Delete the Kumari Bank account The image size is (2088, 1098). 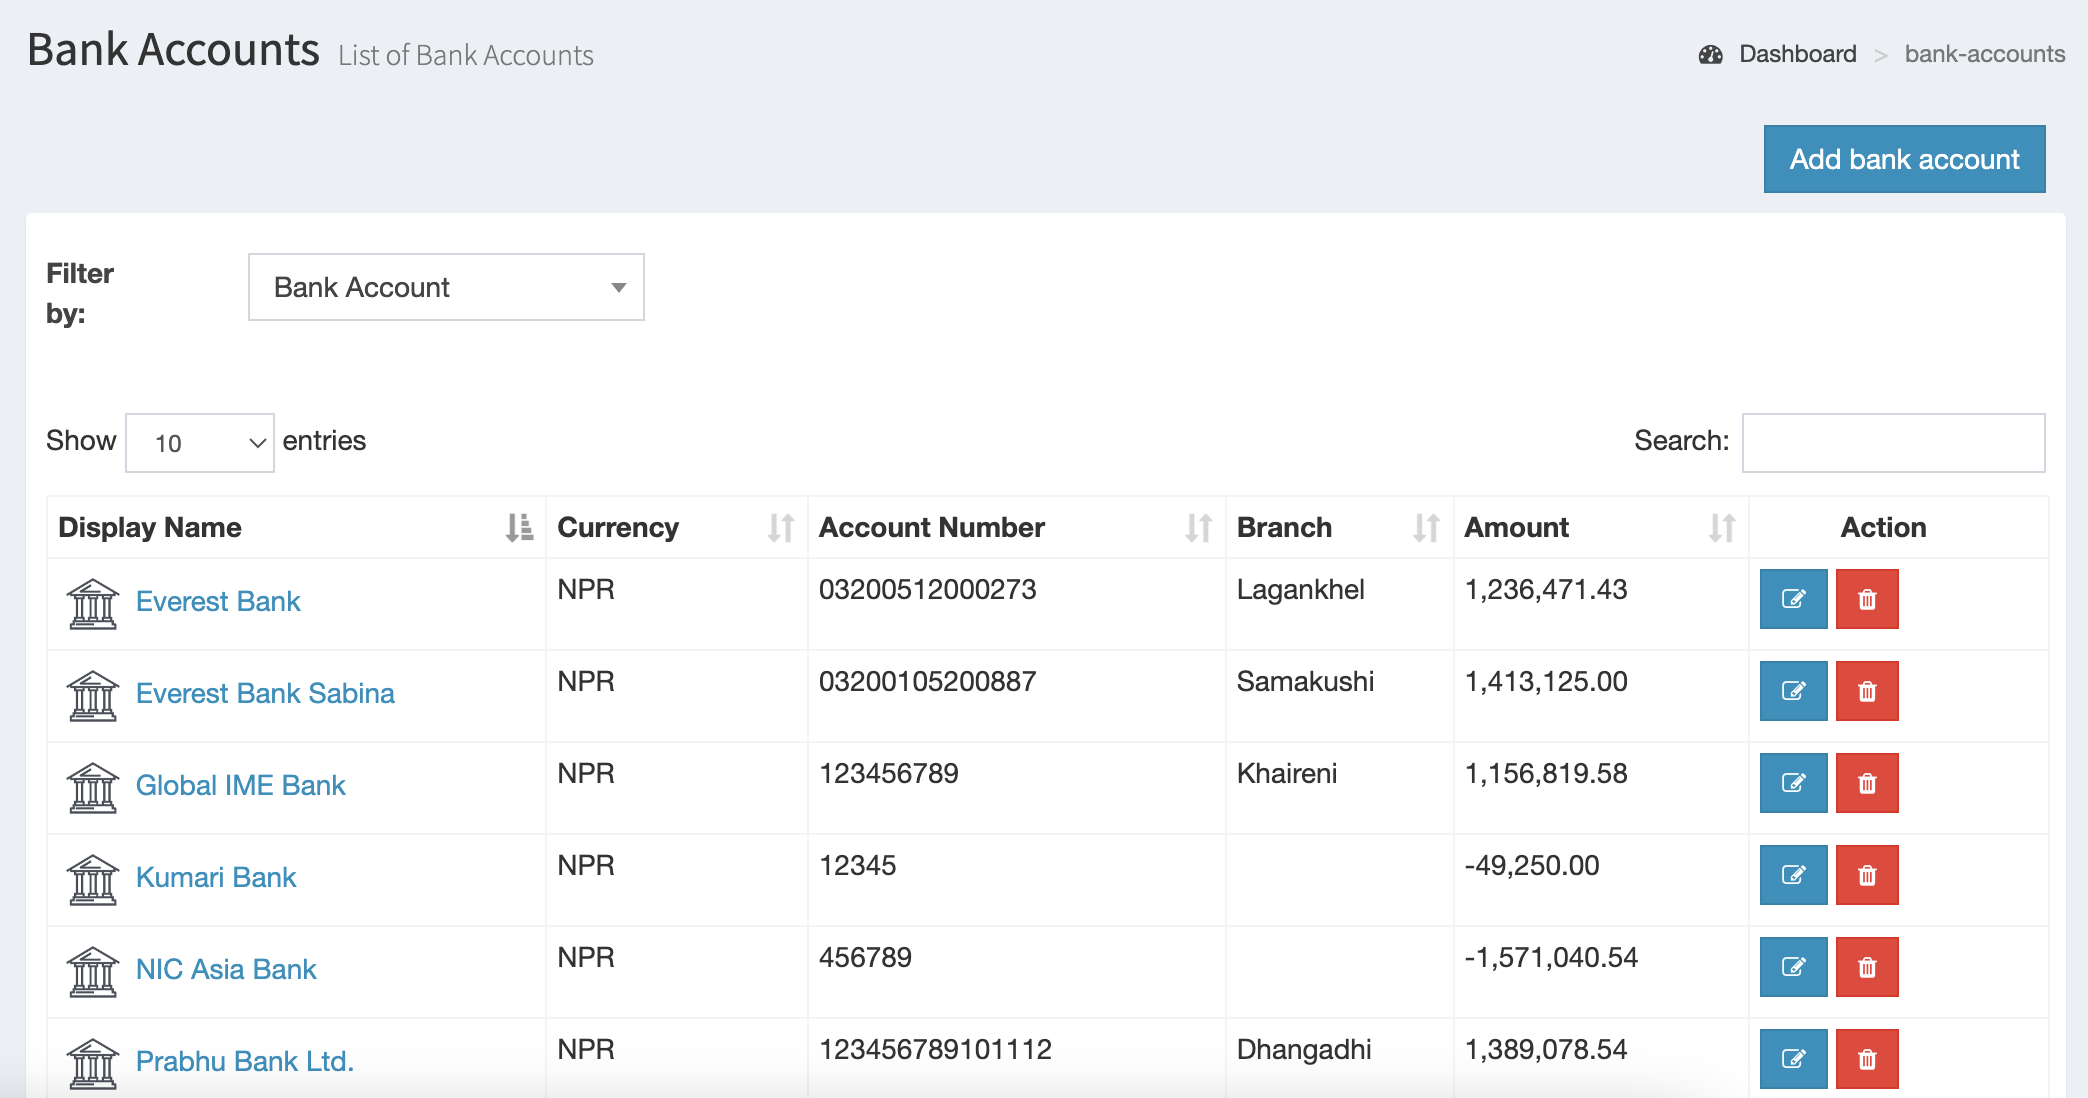point(1867,875)
